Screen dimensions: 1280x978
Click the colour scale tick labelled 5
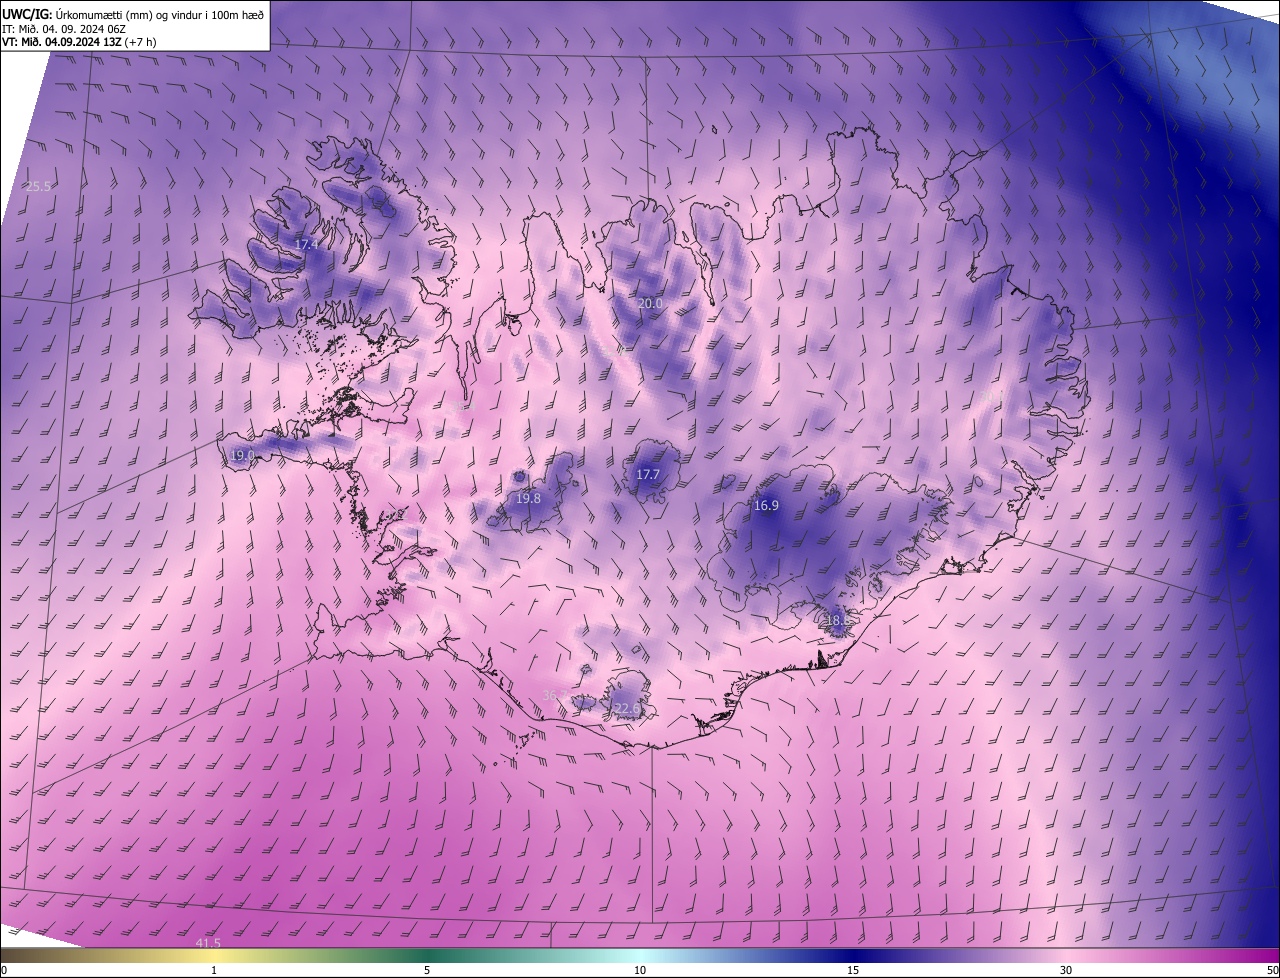click(x=427, y=970)
